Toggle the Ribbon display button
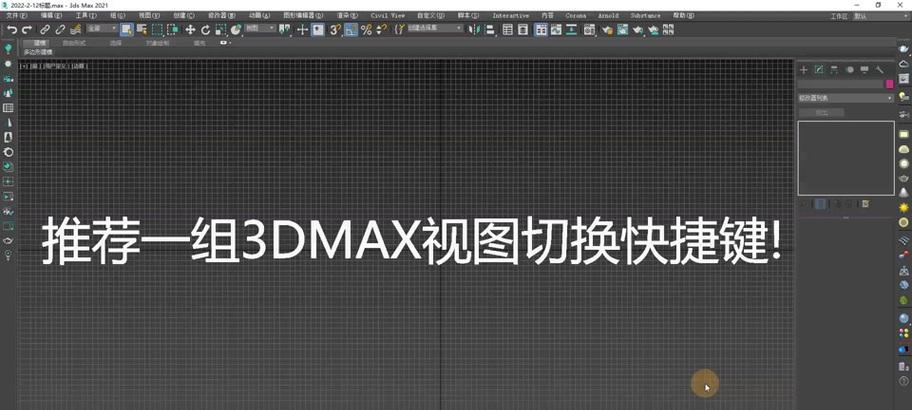Screen dimensions: 912x410 tap(541, 29)
